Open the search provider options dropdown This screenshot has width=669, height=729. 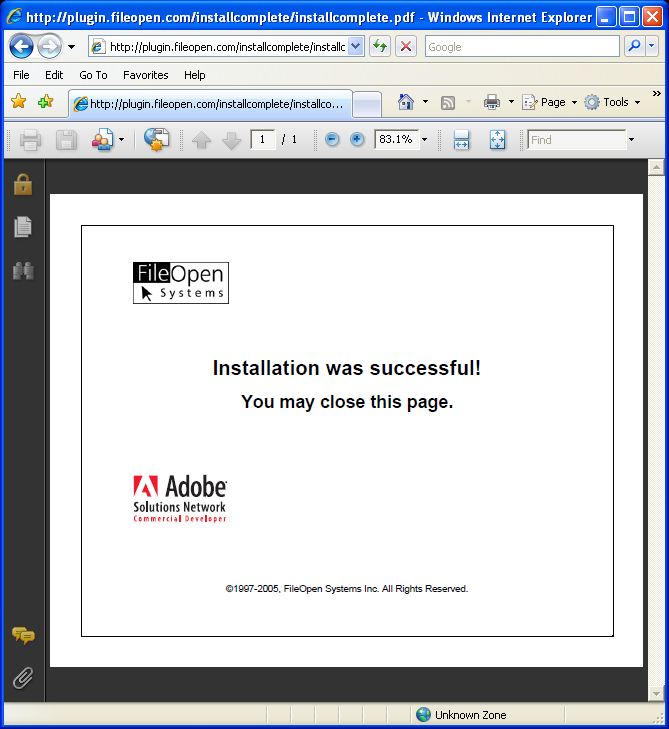(652, 46)
